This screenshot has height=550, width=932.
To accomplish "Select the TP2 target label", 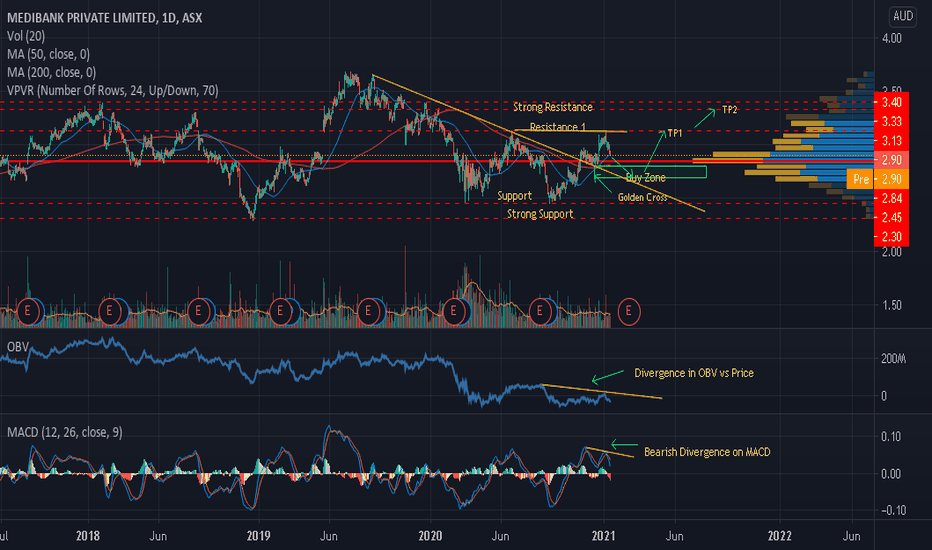I will (729, 110).
